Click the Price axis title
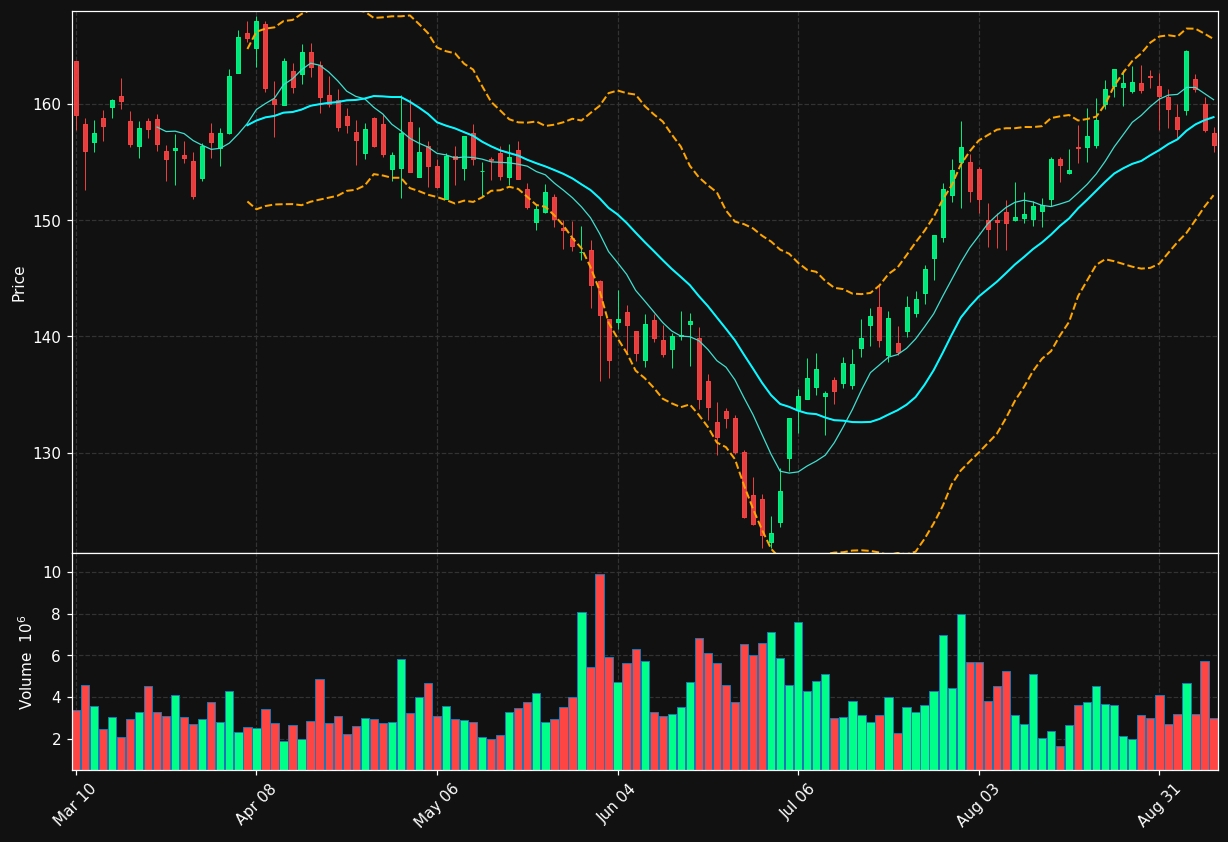1228x842 pixels. pyautogui.click(x=19, y=283)
